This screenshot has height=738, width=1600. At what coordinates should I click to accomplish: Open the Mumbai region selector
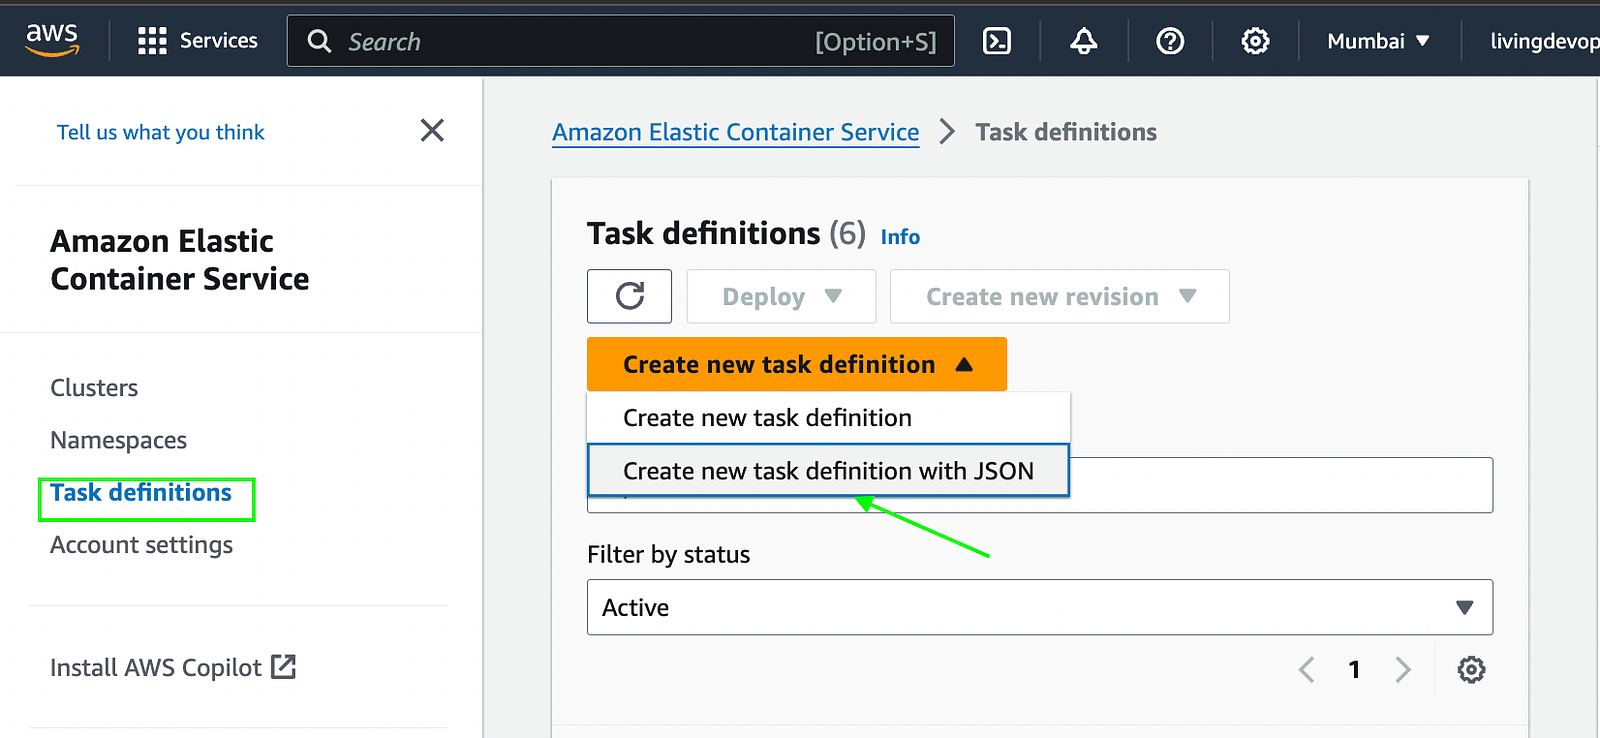pyautogui.click(x=1378, y=41)
